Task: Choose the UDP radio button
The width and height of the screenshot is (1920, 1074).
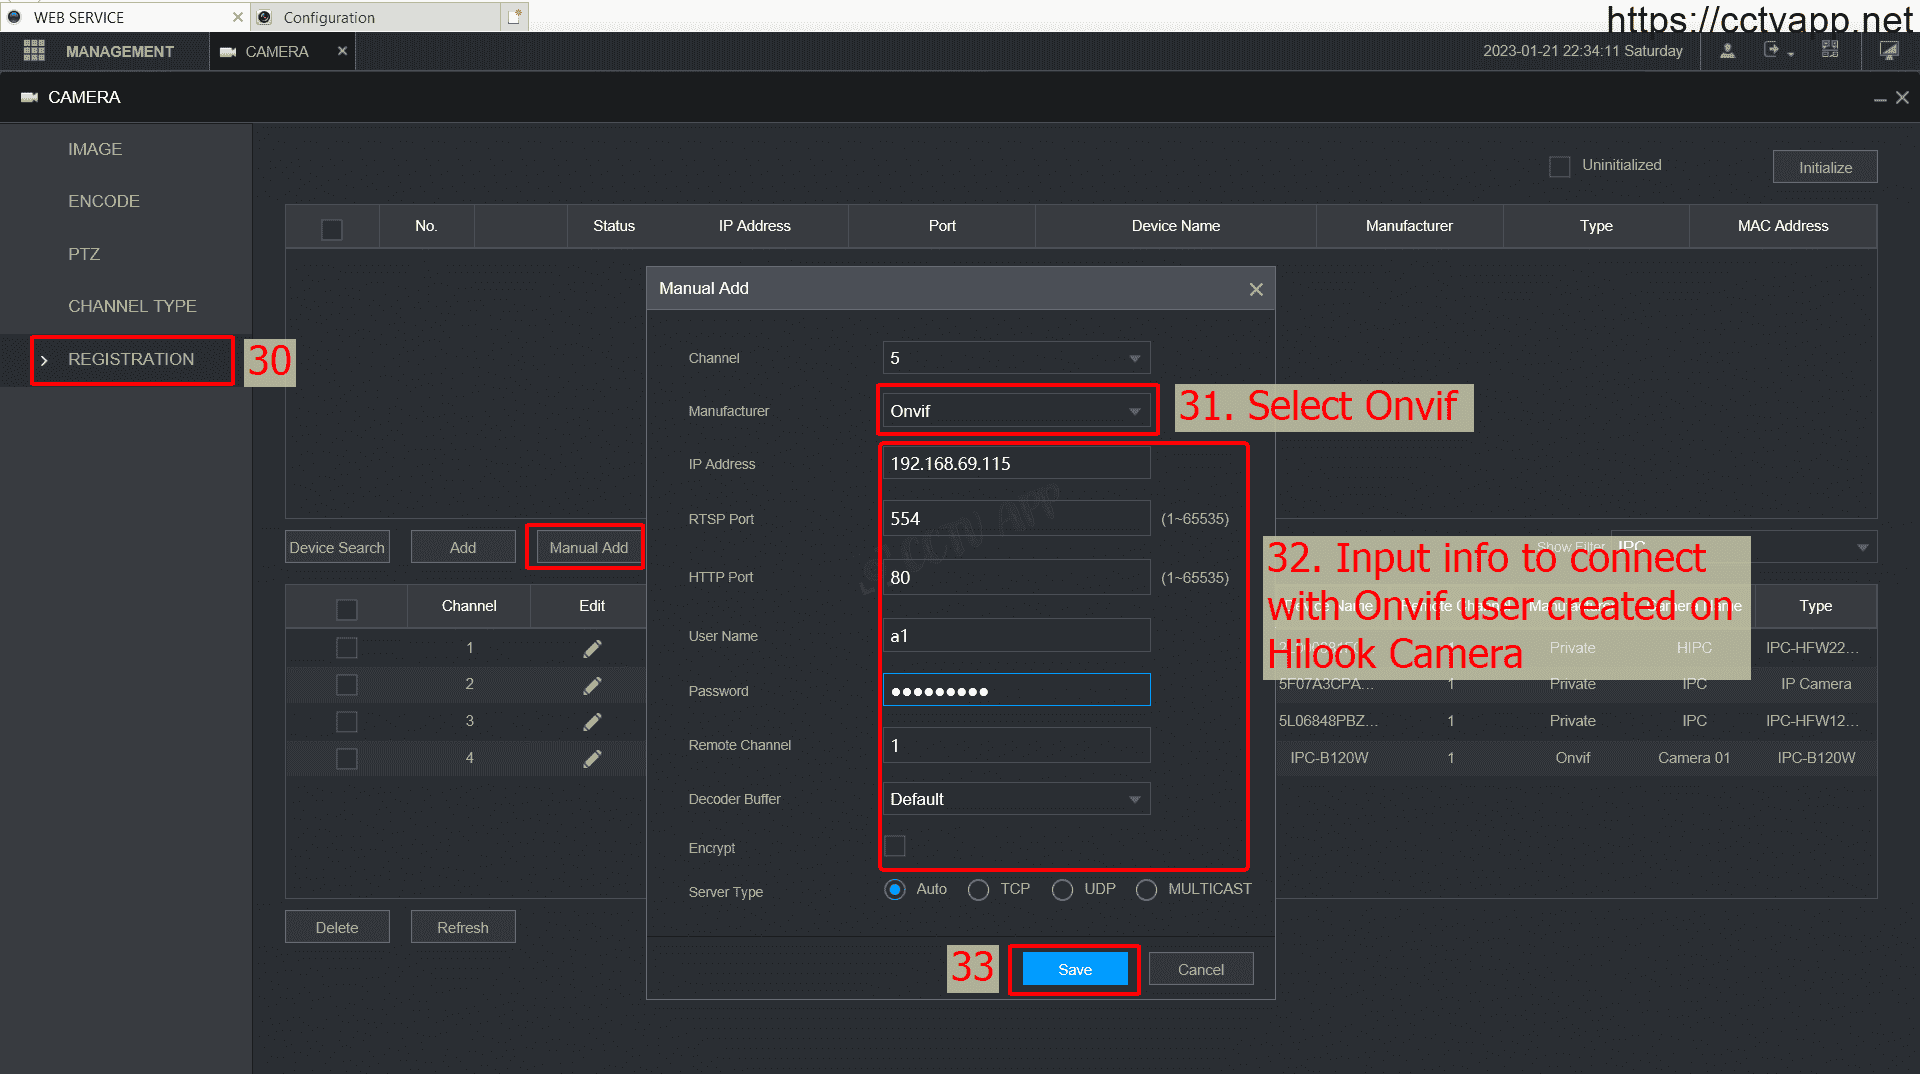Action: point(1062,890)
